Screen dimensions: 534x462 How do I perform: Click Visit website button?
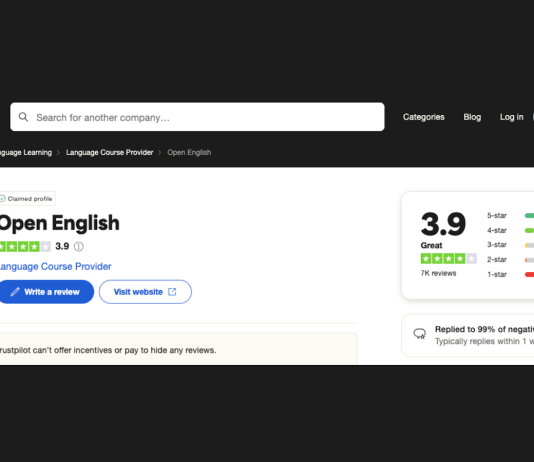pos(145,292)
